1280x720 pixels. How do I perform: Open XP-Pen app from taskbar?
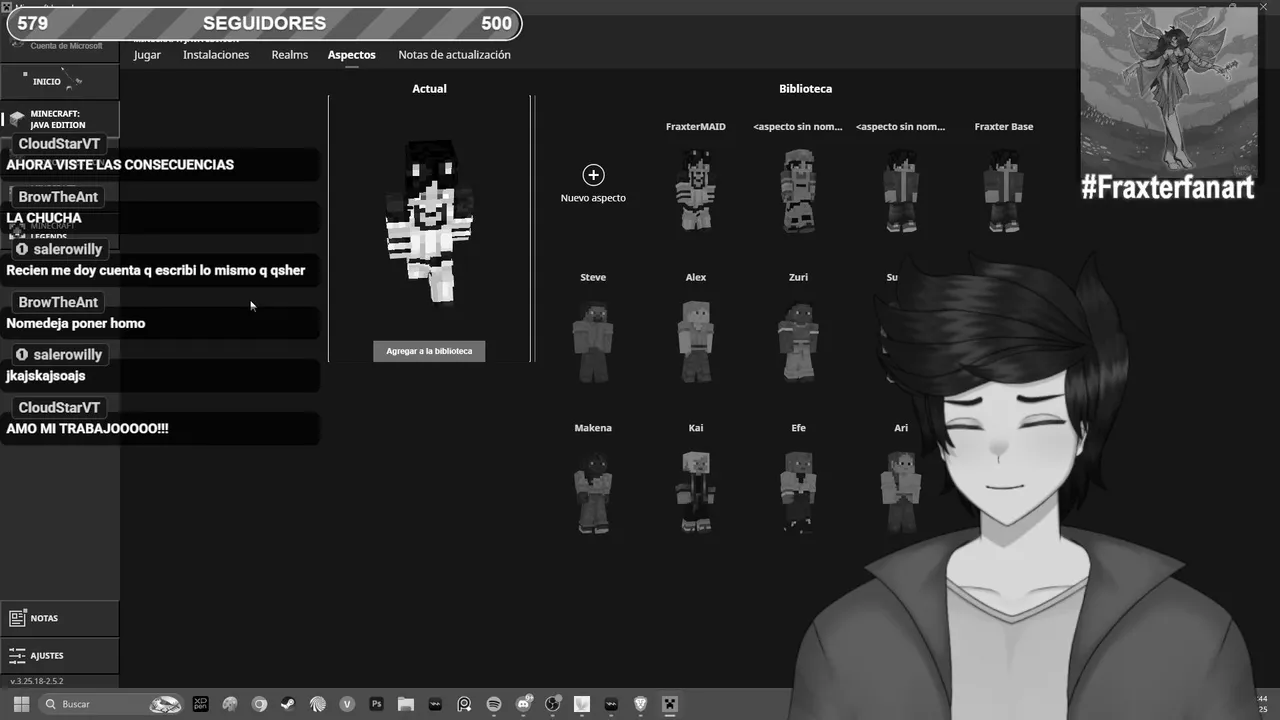tap(200, 704)
